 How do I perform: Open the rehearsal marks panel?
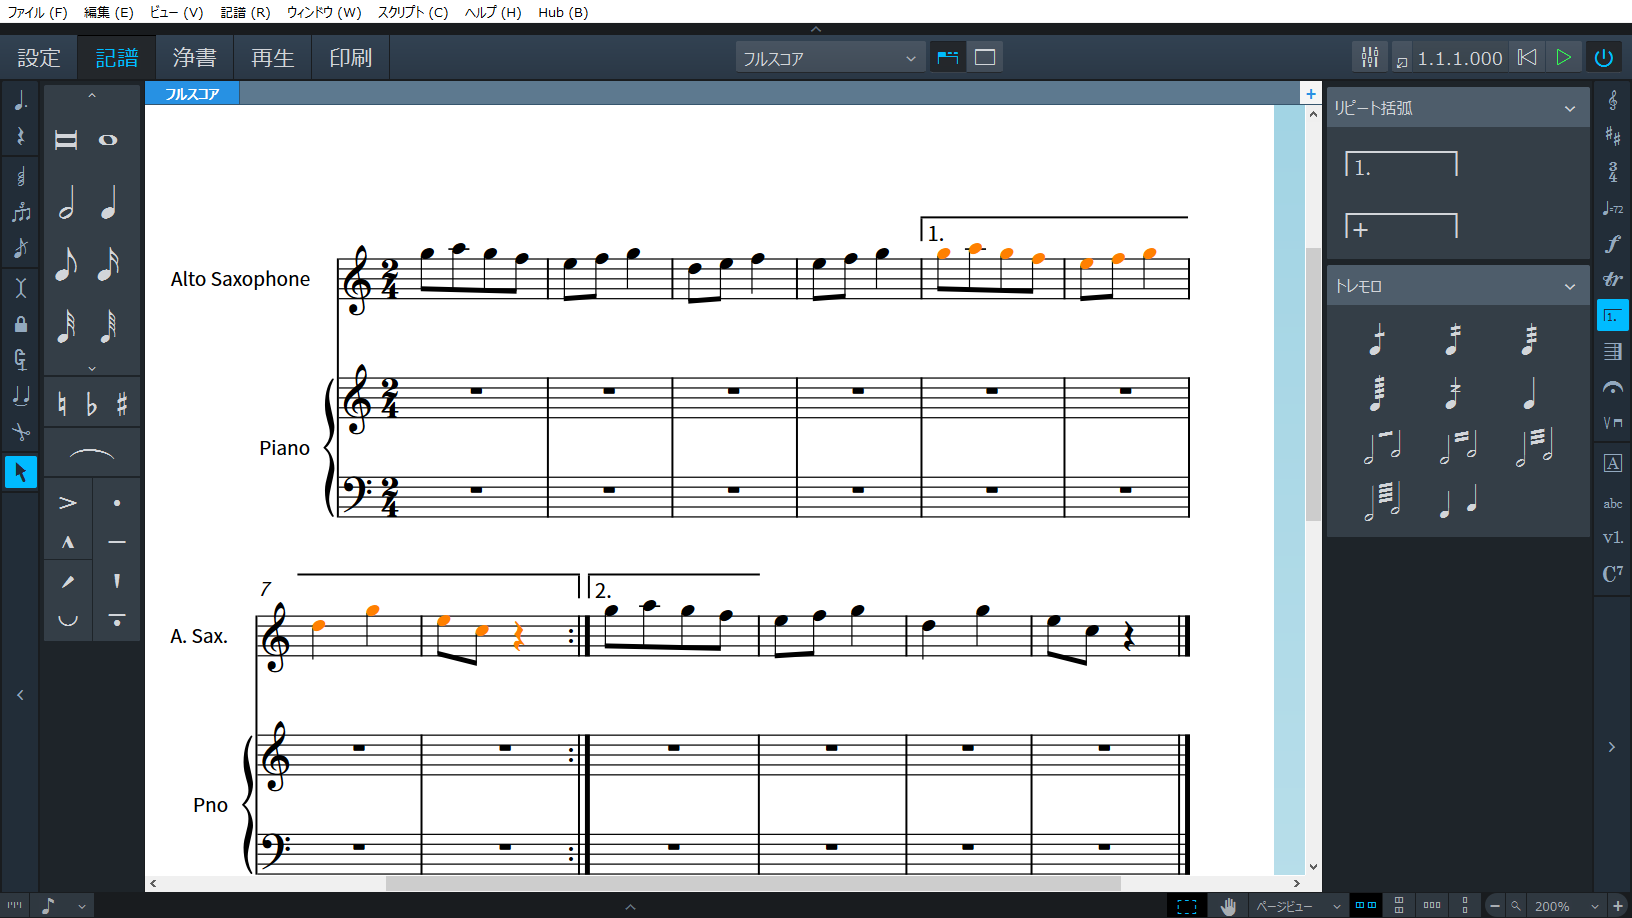click(x=1612, y=463)
